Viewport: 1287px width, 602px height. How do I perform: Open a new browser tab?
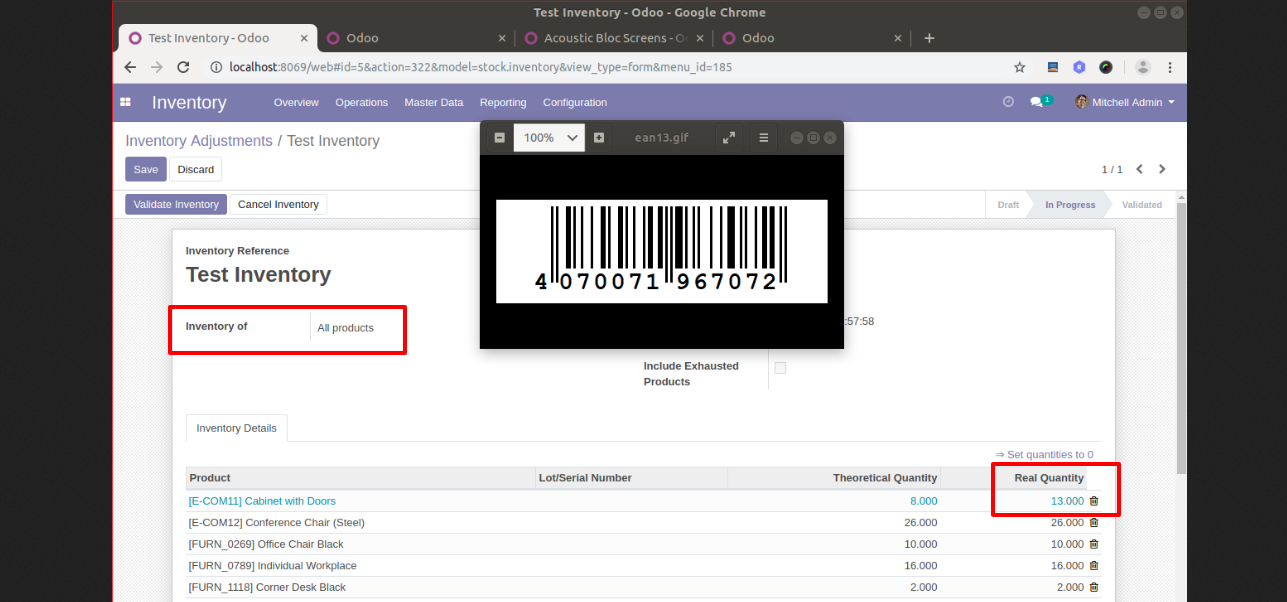click(929, 38)
